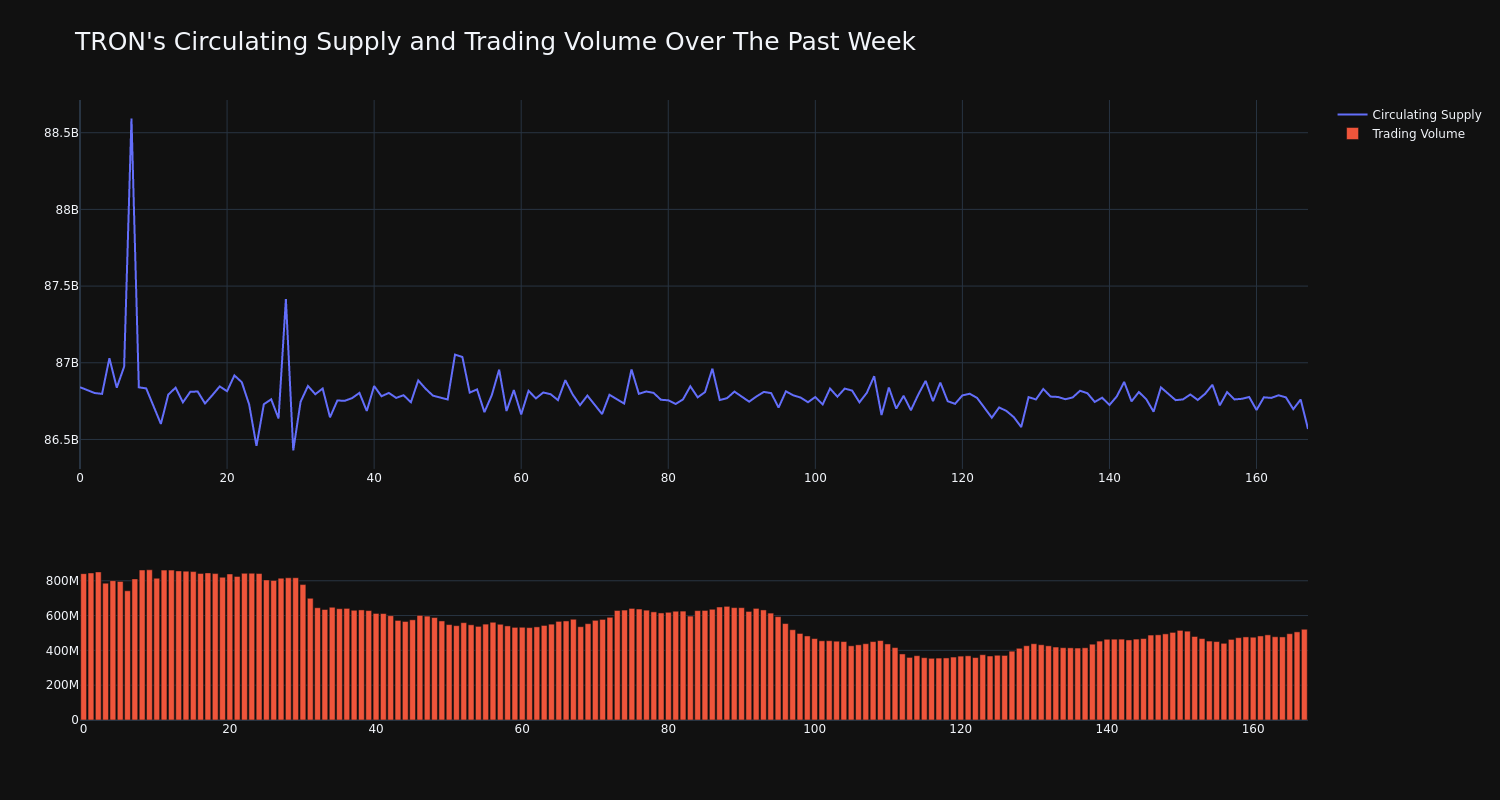Click x-axis label 140 under volume chart
Viewport: 1500px width, 800px height.
(x=1107, y=729)
